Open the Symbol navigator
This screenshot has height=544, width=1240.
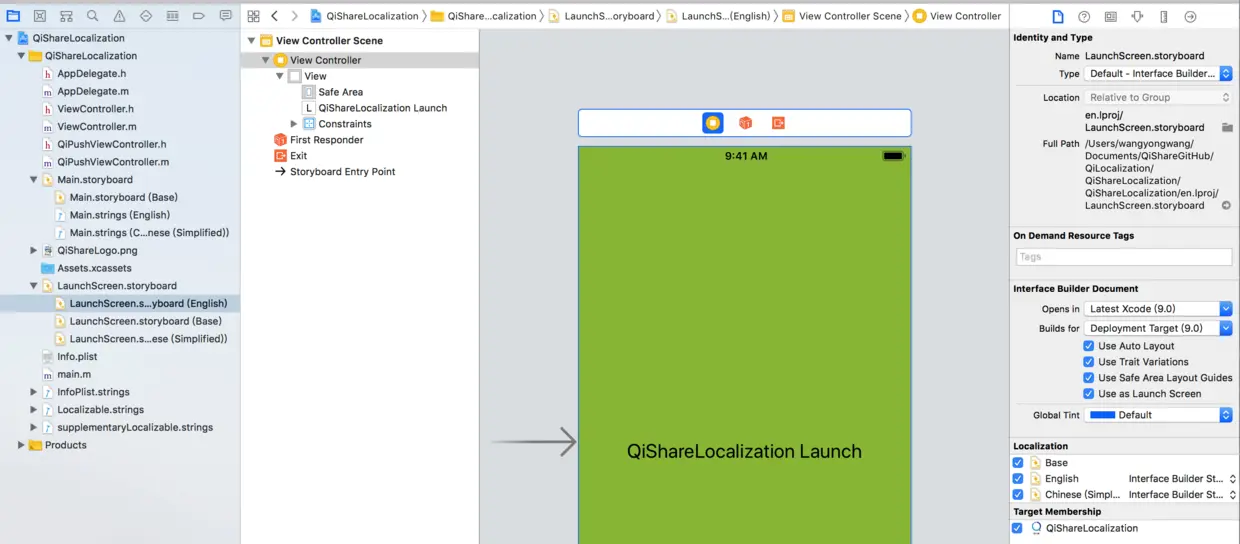(66, 16)
